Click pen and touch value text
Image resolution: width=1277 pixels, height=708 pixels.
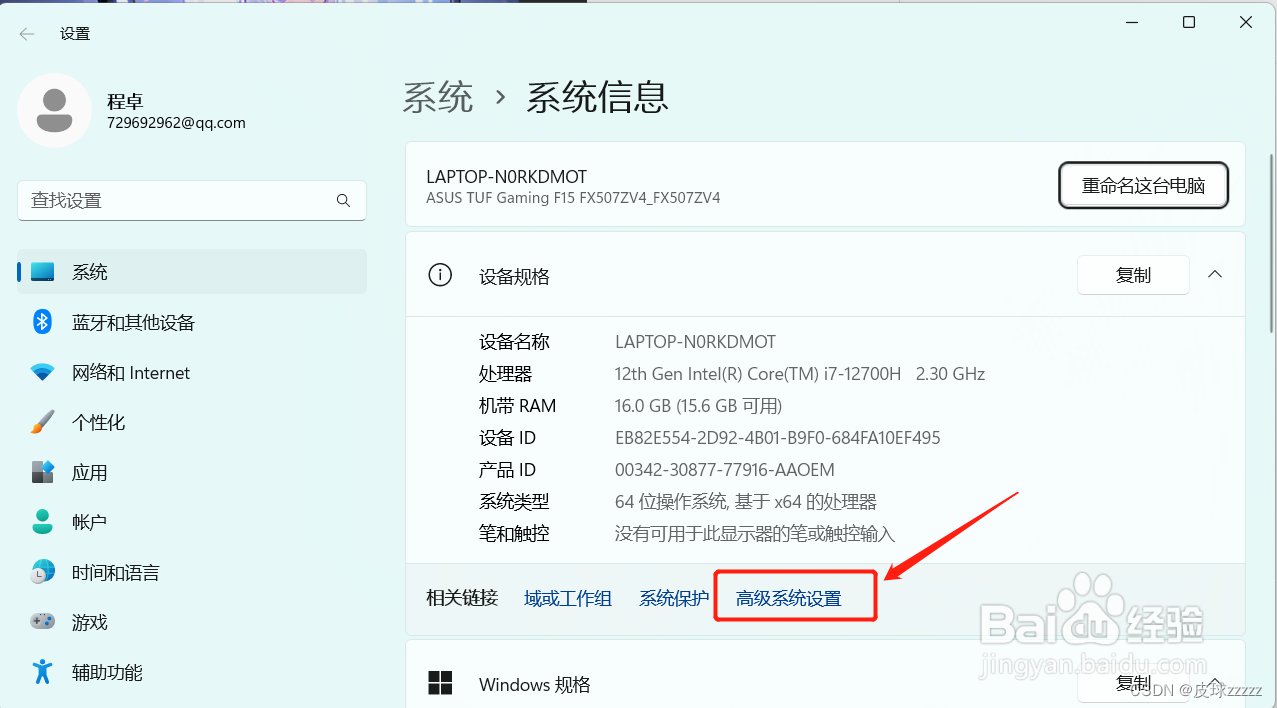click(755, 534)
